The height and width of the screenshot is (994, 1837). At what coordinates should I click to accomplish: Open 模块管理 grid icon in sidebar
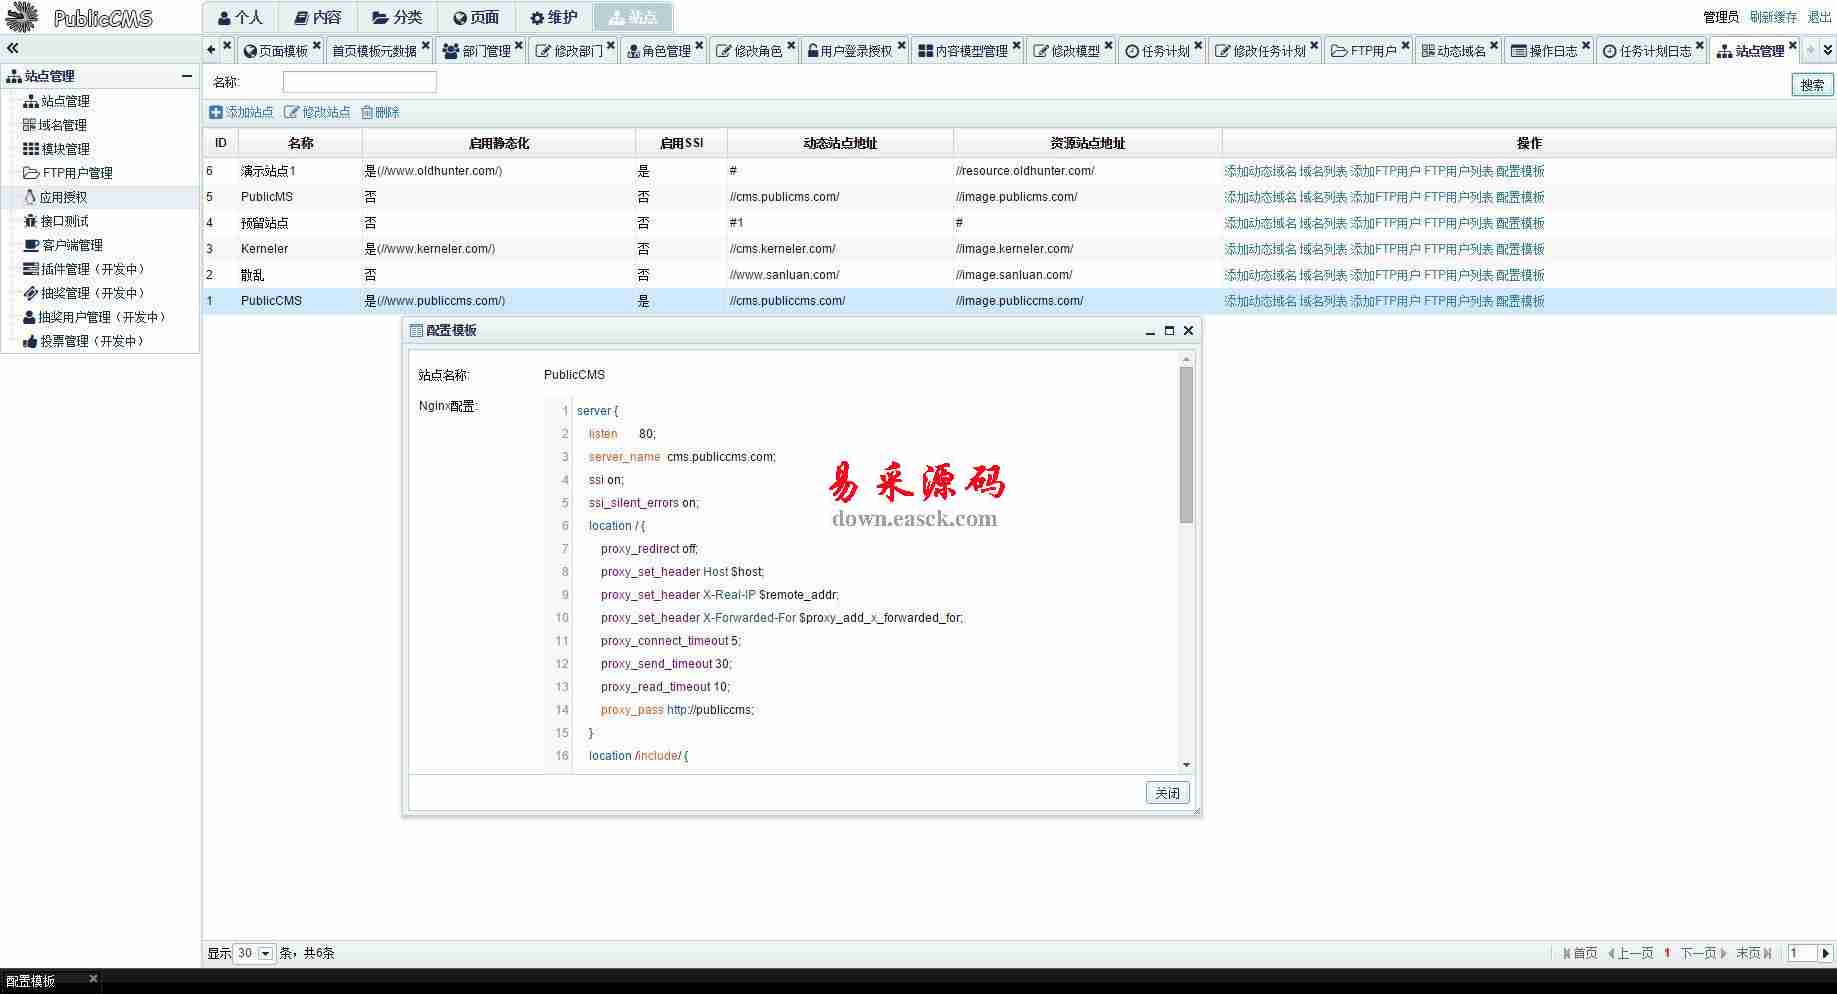click(x=31, y=149)
